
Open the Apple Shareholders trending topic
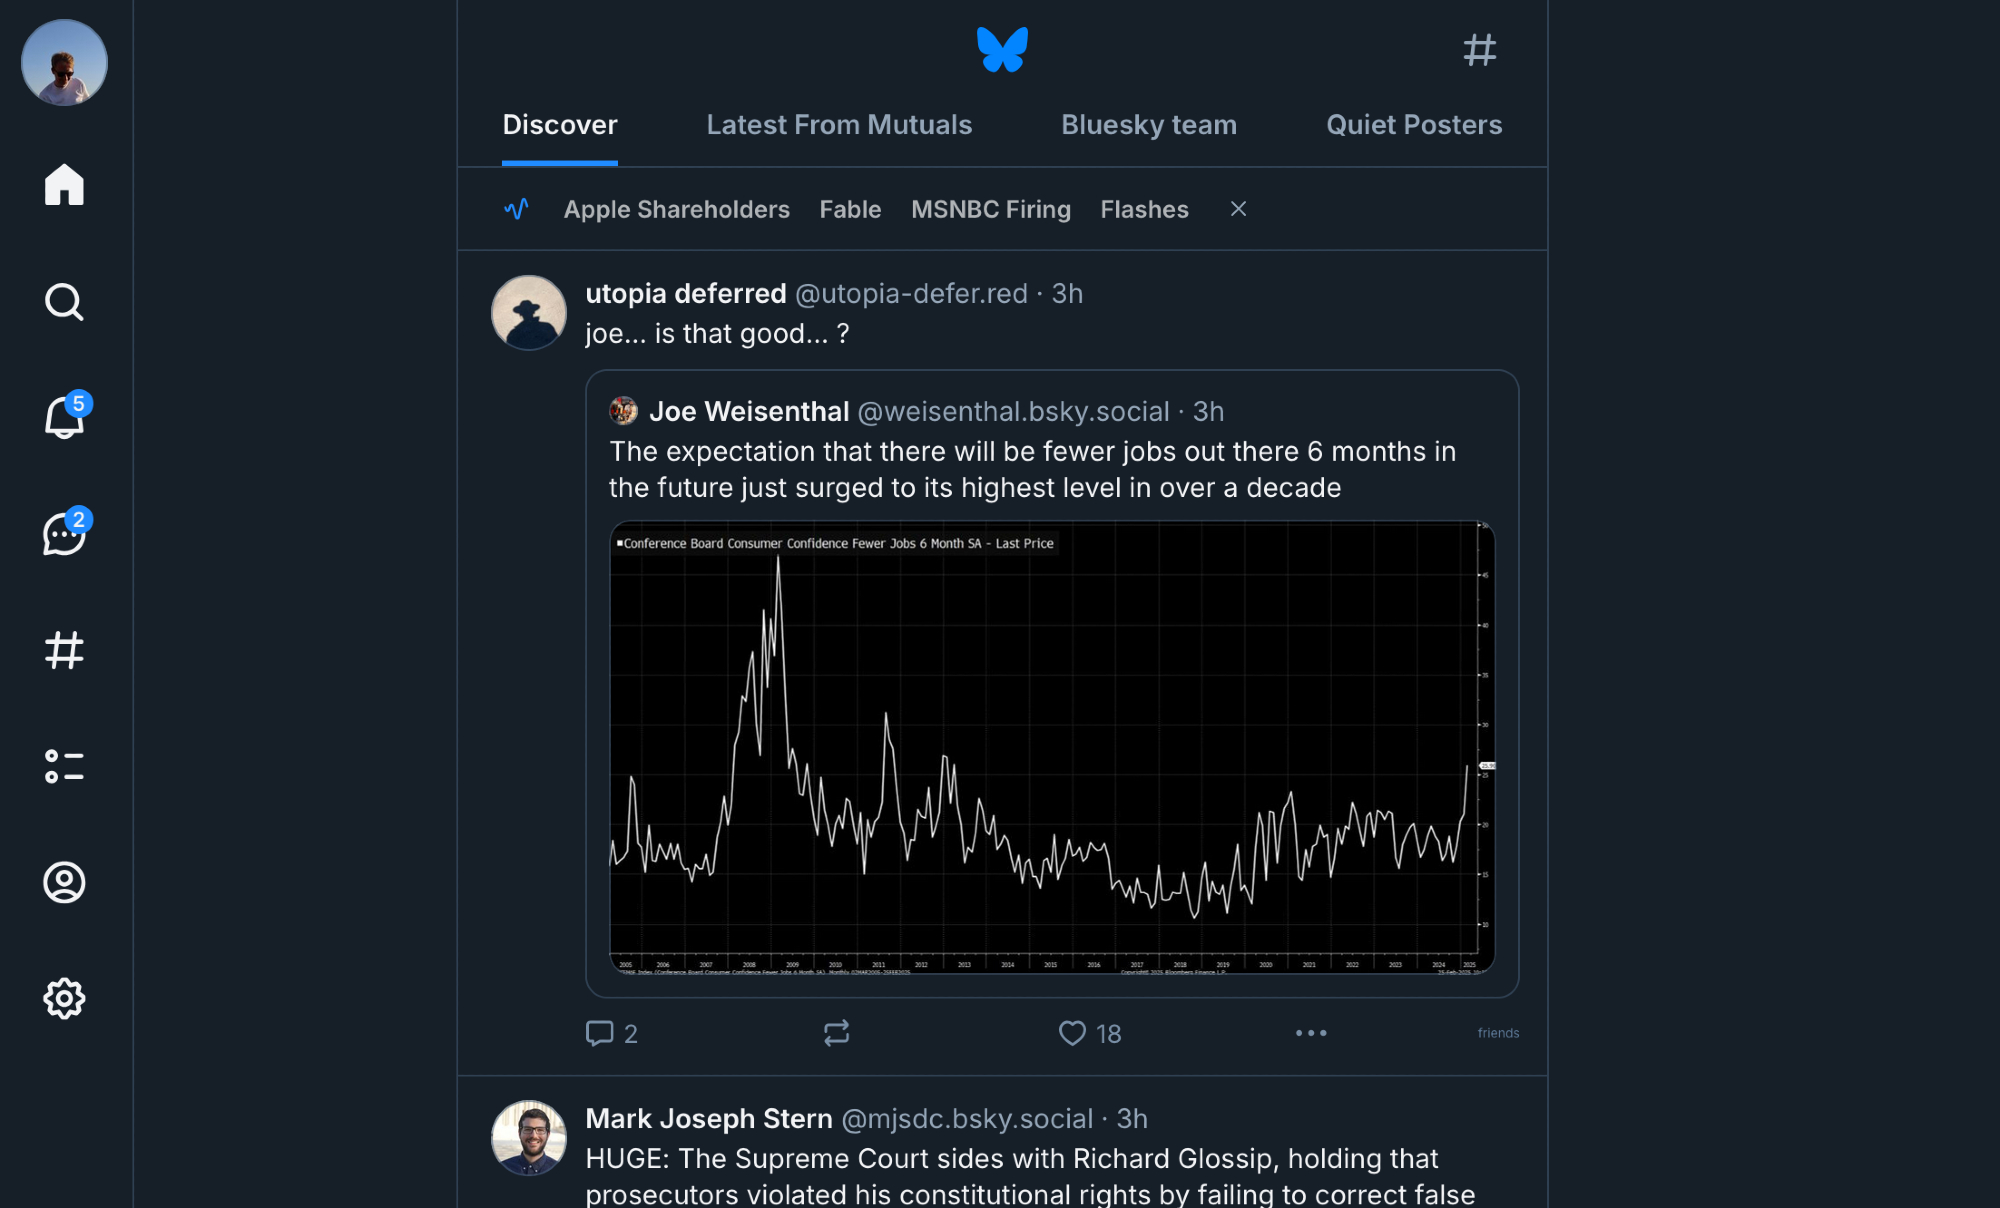[676, 209]
